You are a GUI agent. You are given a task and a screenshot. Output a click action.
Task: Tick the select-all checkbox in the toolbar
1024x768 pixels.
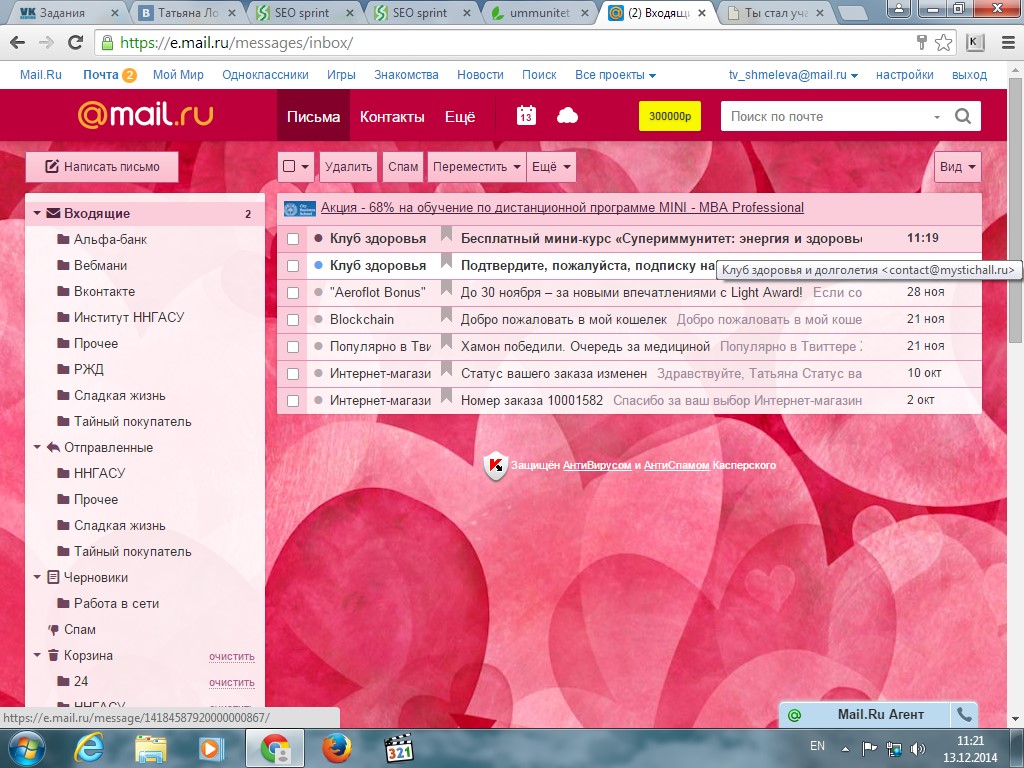click(289, 167)
